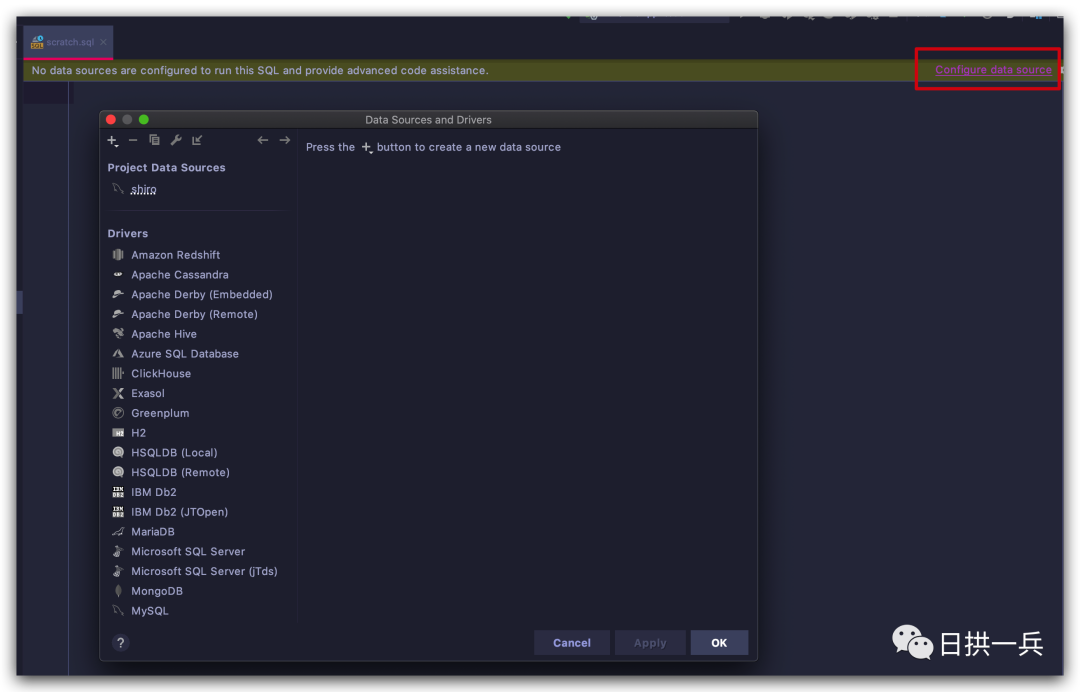The width and height of the screenshot is (1080, 692).
Task: Click the Amazon Redshift icon
Action: click(118, 255)
